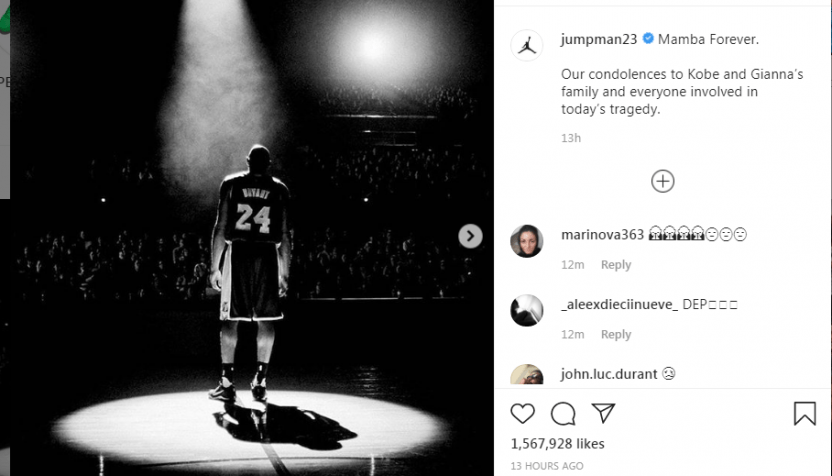Open the marinova363 username link
Image resolution: width=832 pixels, height=476 pixels.
click(x=602, y=235)
